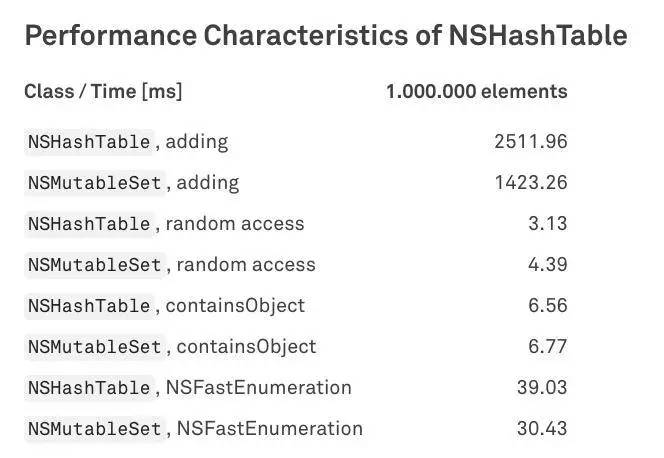Click the 1.000.000 elements column header
The height and width of the screenshot is (458, 664).
(476, 92)
